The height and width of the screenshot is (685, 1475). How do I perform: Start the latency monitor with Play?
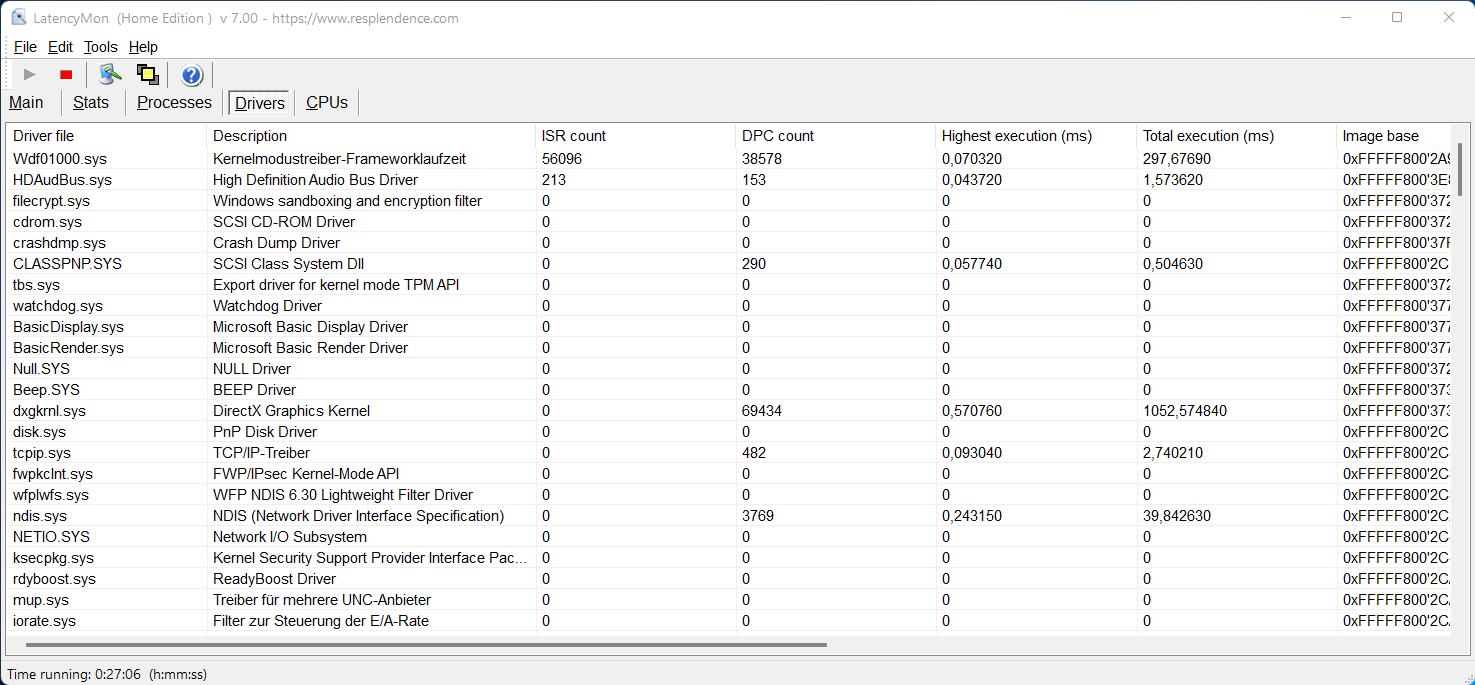click(x=30, y=74)
